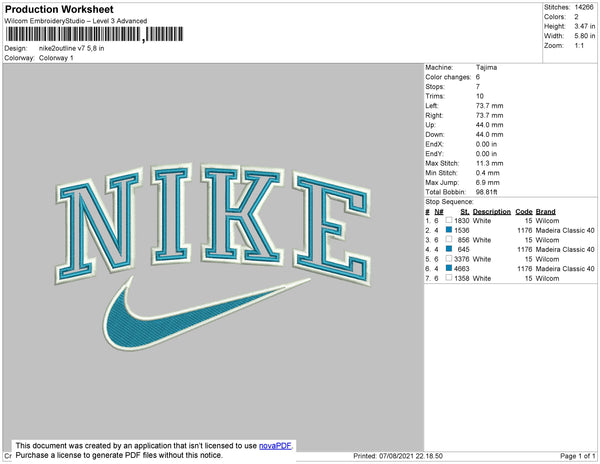Viewport: 600px width, 464px height.
Task: Select the Colorway 1 value
Action: 56,58
